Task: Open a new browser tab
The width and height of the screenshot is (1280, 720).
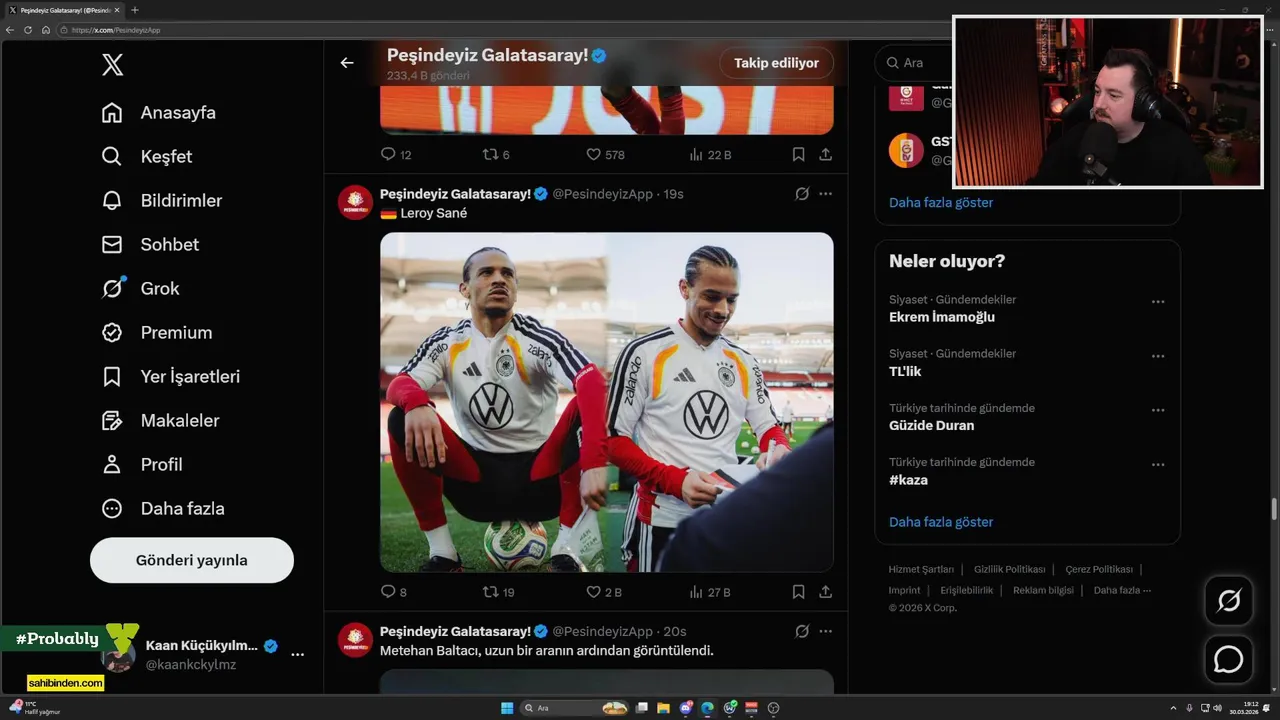Action: pos(135,10)
